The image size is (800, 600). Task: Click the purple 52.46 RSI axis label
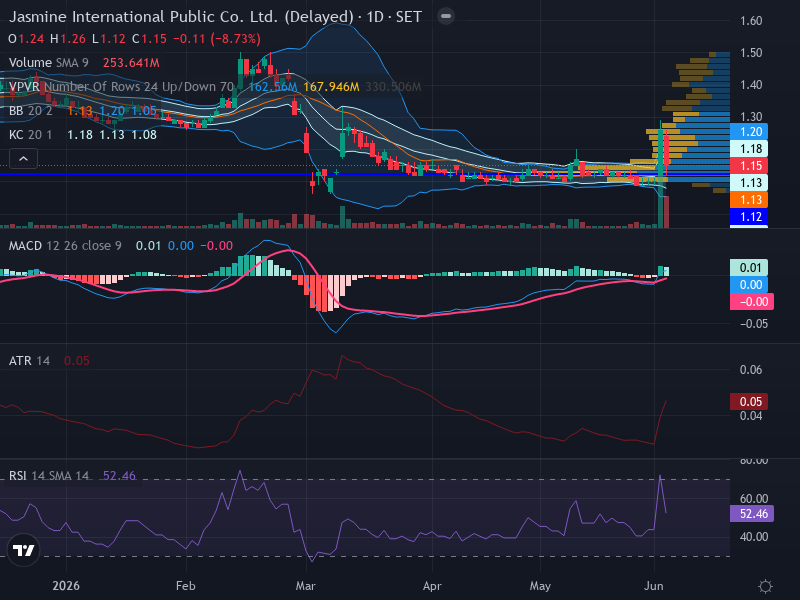[752, 513]
